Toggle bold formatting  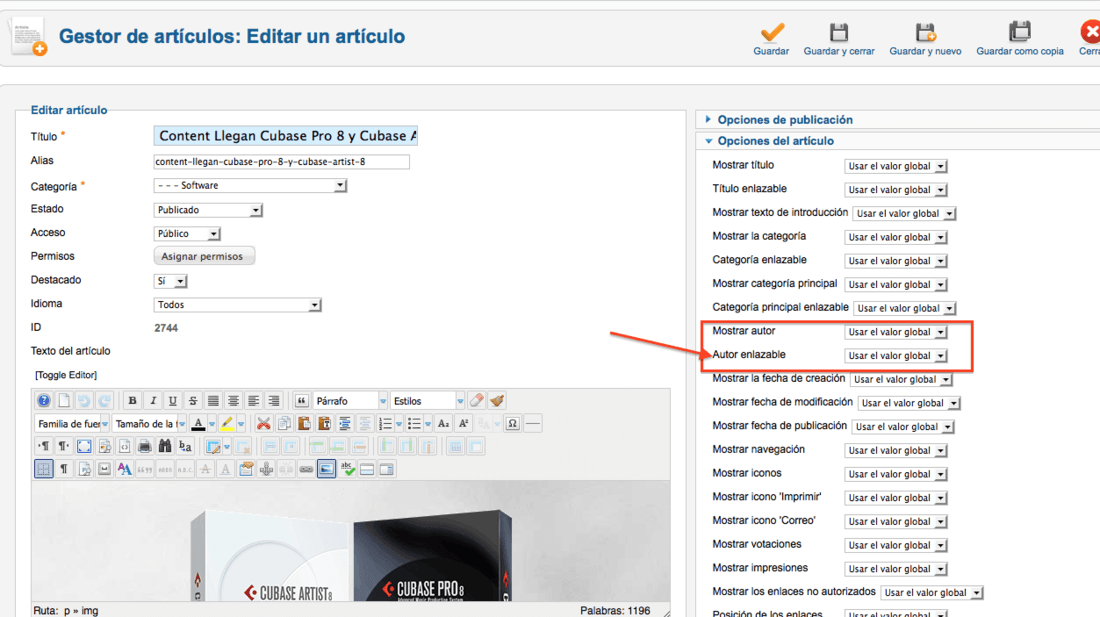(132, 400)
